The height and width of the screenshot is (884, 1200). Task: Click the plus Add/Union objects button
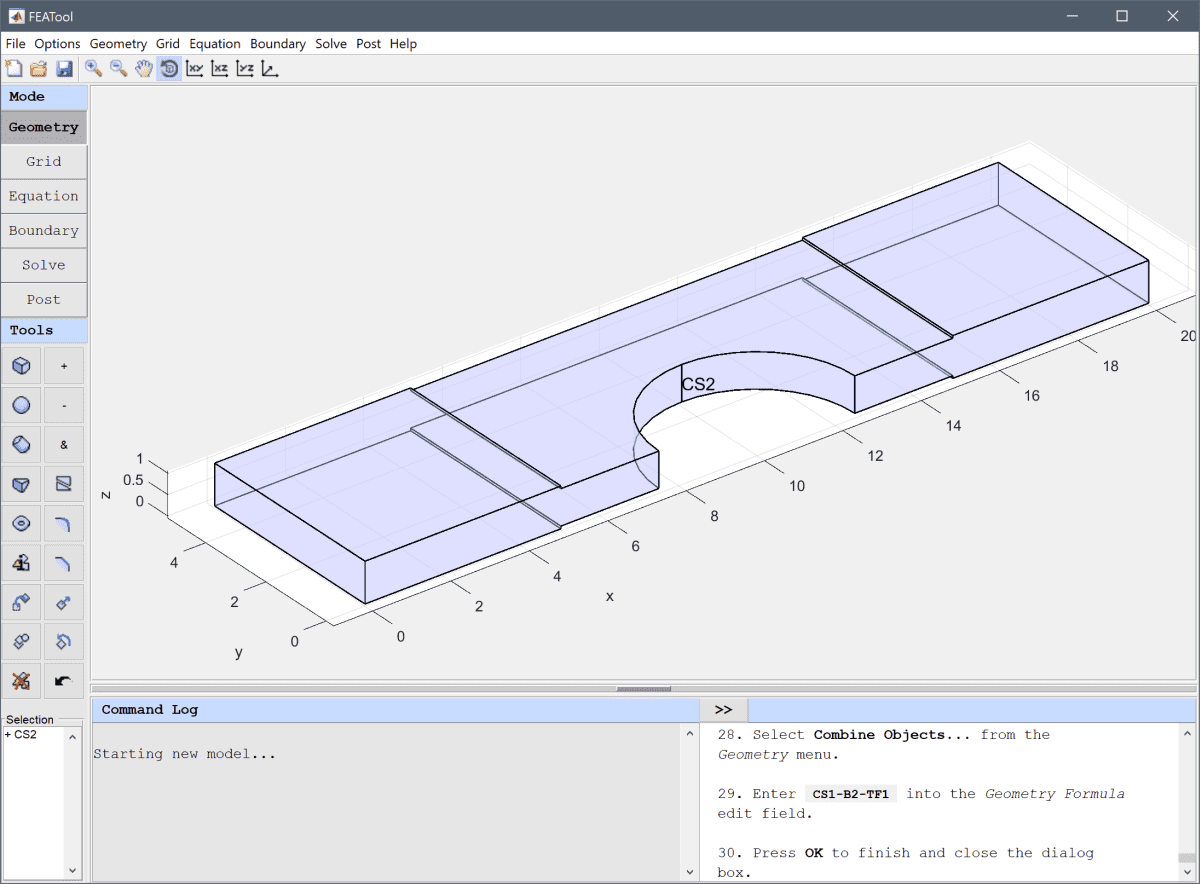pos(64,366)
